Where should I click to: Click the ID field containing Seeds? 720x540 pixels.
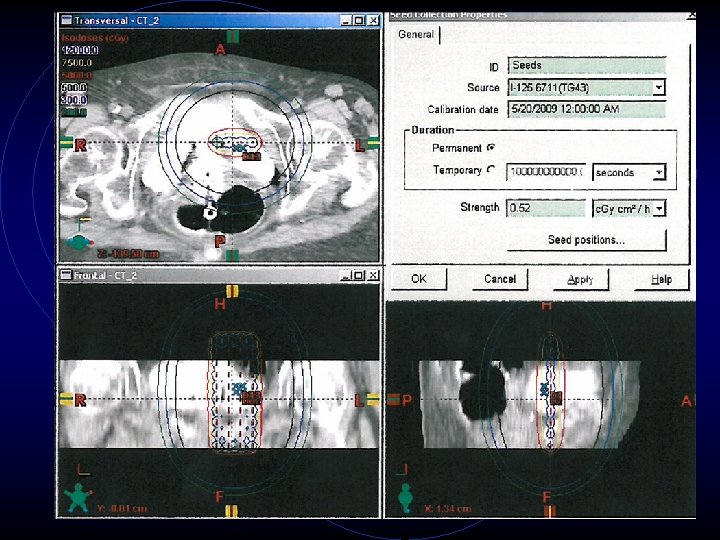coord(586,65)
